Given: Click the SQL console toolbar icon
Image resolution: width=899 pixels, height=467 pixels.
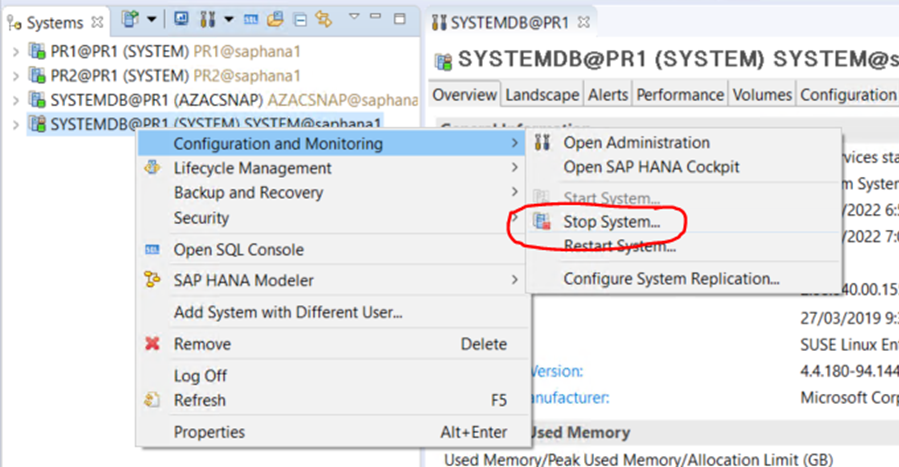Looking at the screenshot, I should [x=251, y=20].
